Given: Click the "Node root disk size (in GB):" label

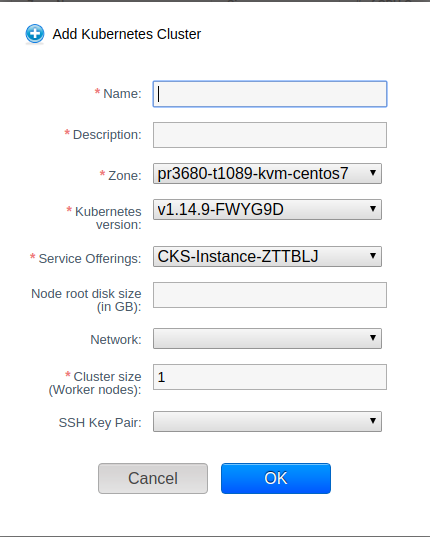Looking at the screenshot, I should tap(86, 300).
